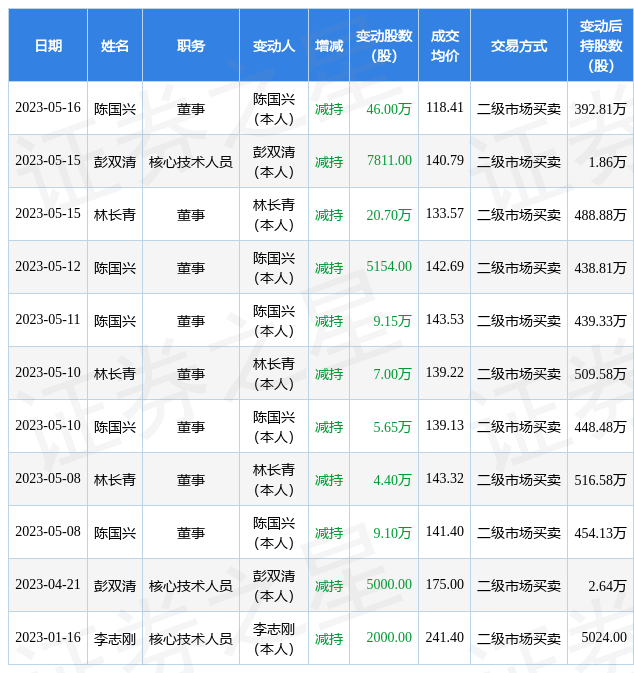Viewport: 634px width, 673px height.
Task: Click the holding value 5024.00
Action: coord(604,637)
